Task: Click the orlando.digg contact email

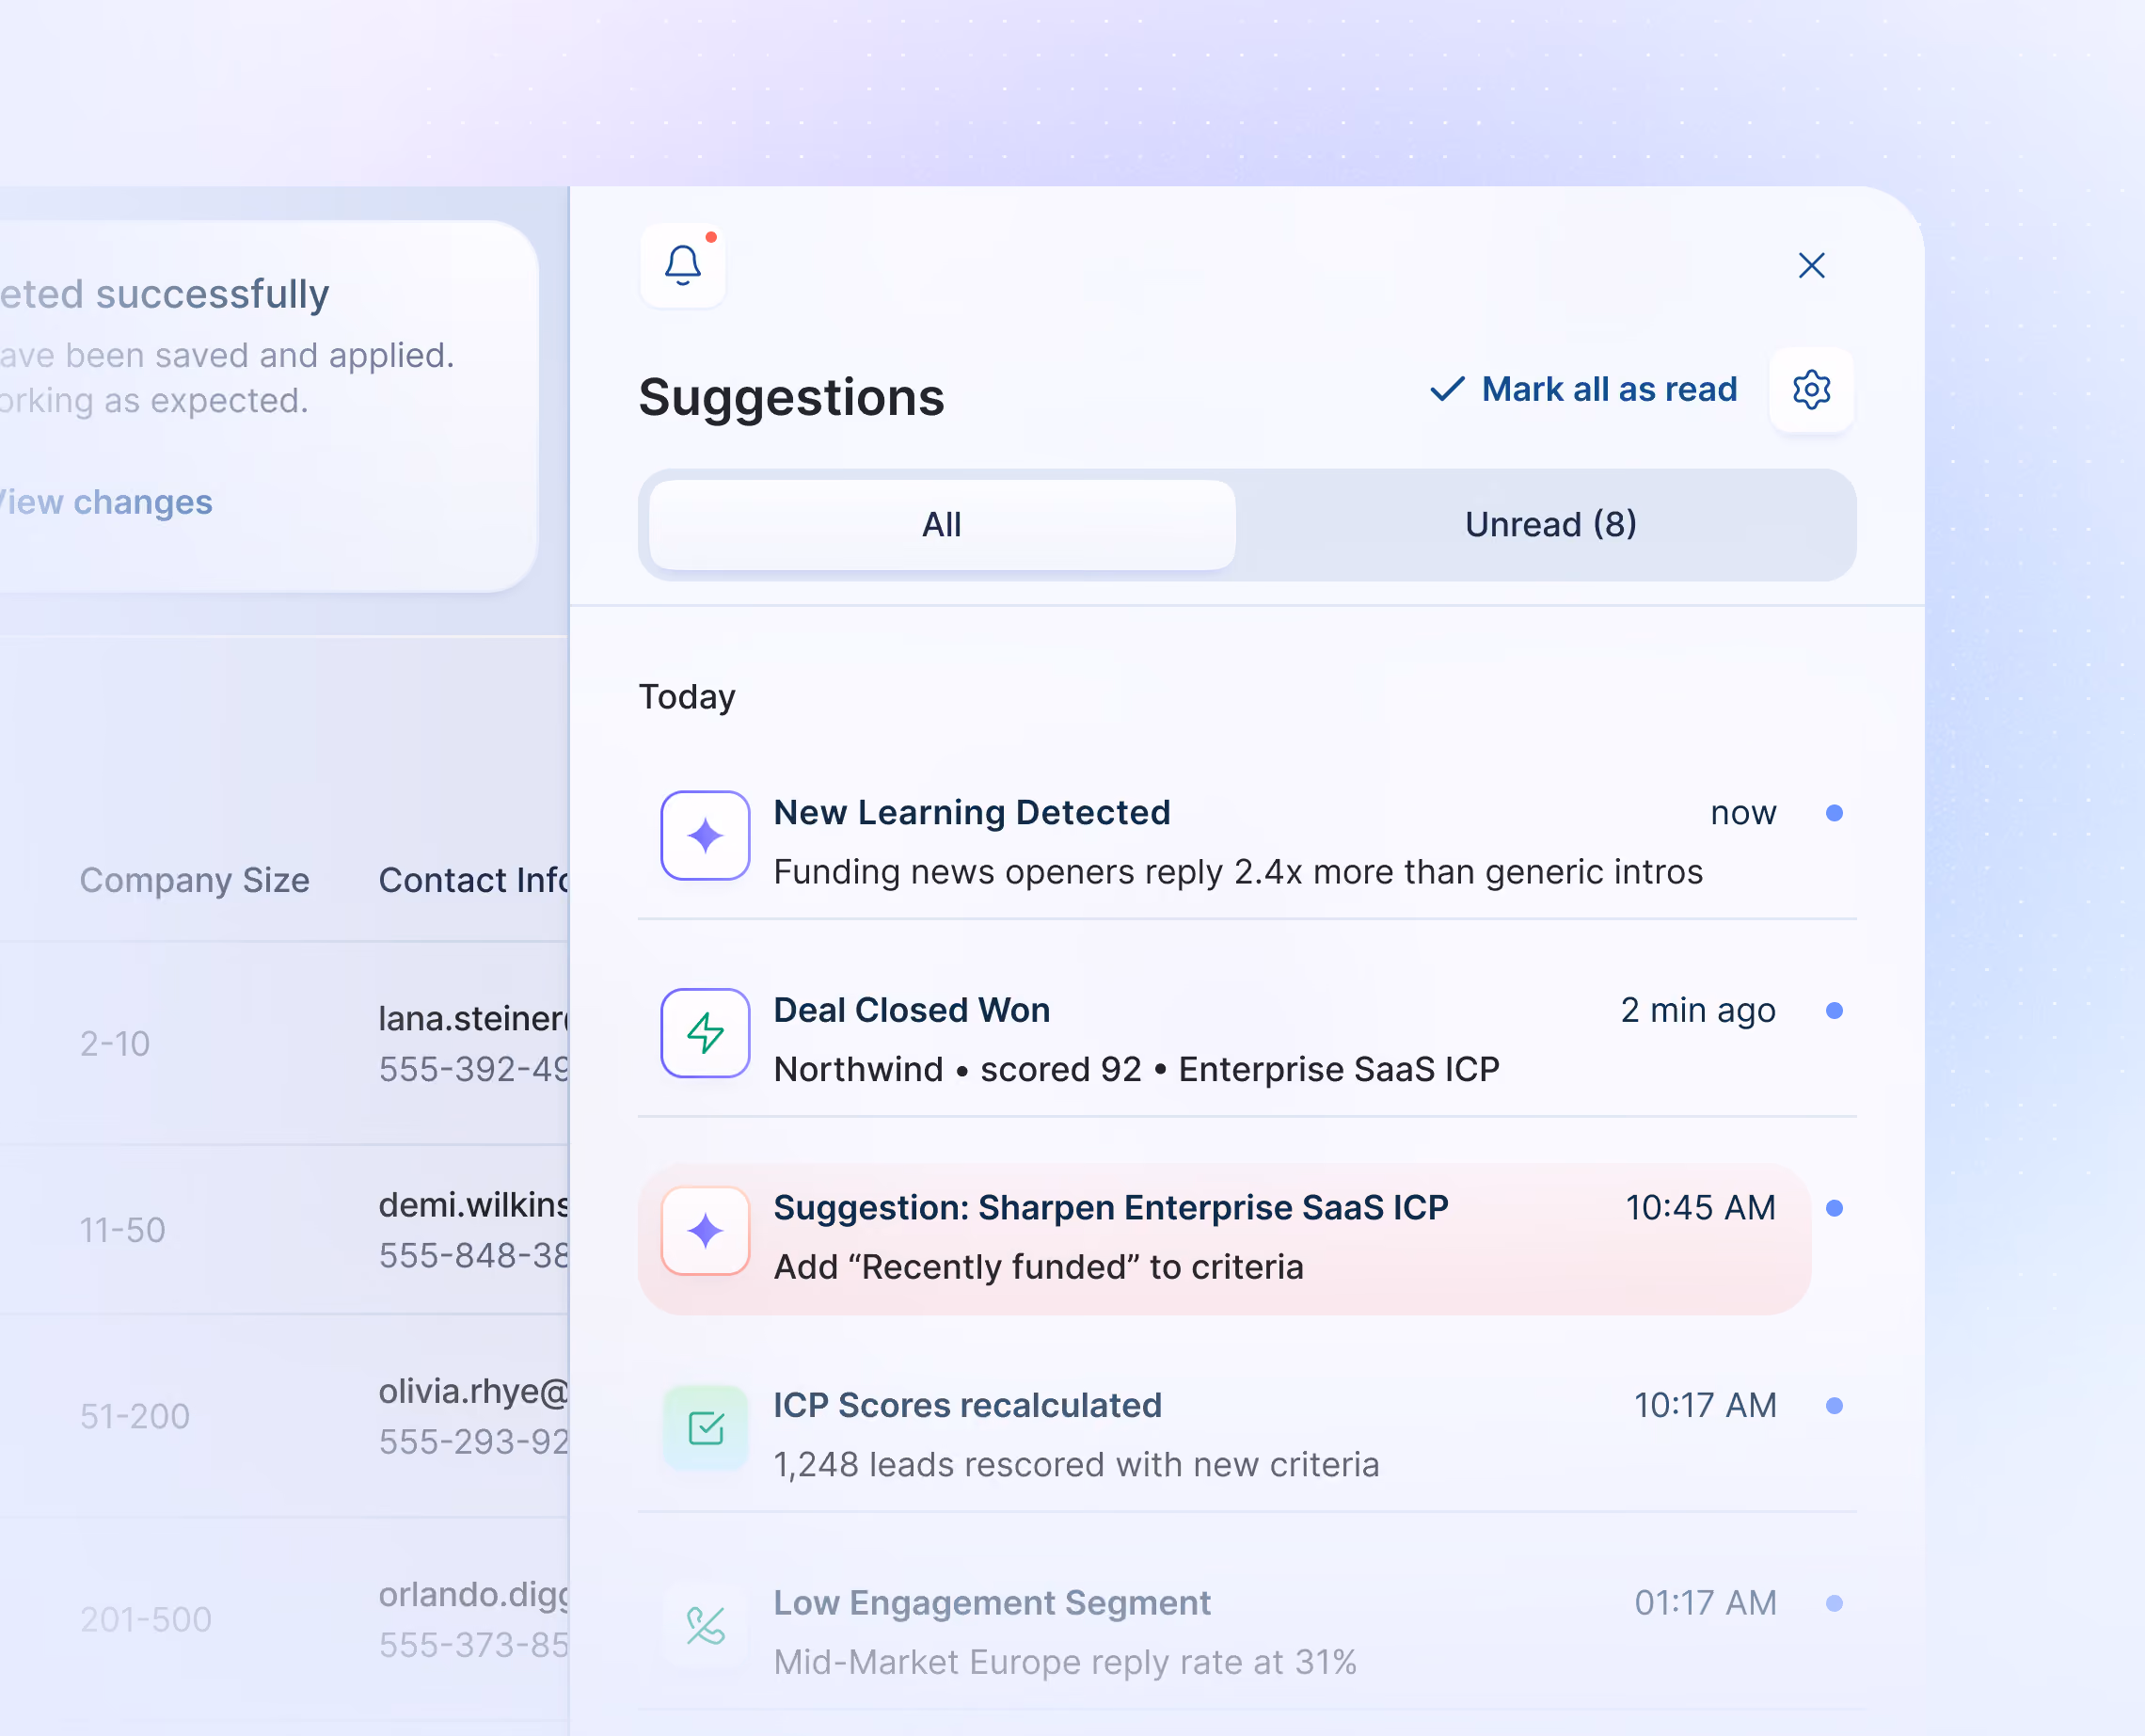Action: 474,1594
